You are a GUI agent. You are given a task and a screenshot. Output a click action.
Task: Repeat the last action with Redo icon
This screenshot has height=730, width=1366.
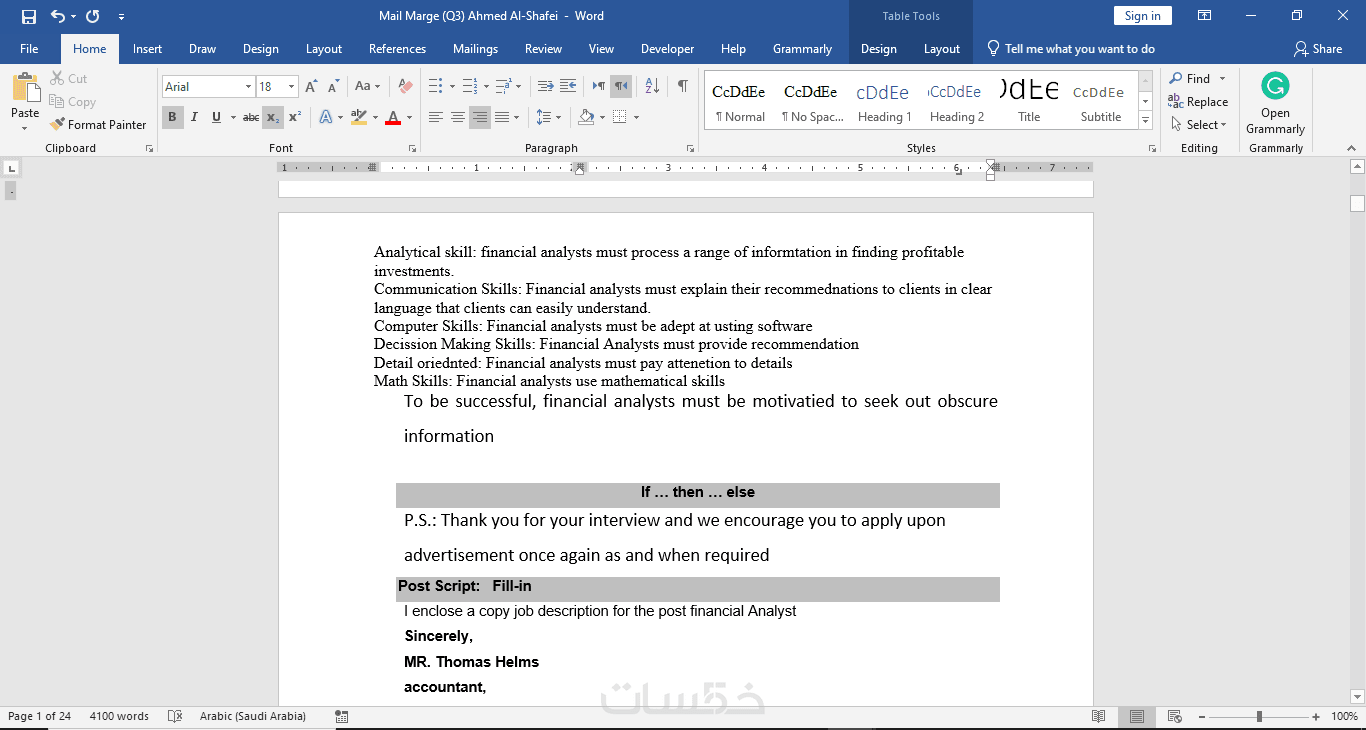coord(93,16)
